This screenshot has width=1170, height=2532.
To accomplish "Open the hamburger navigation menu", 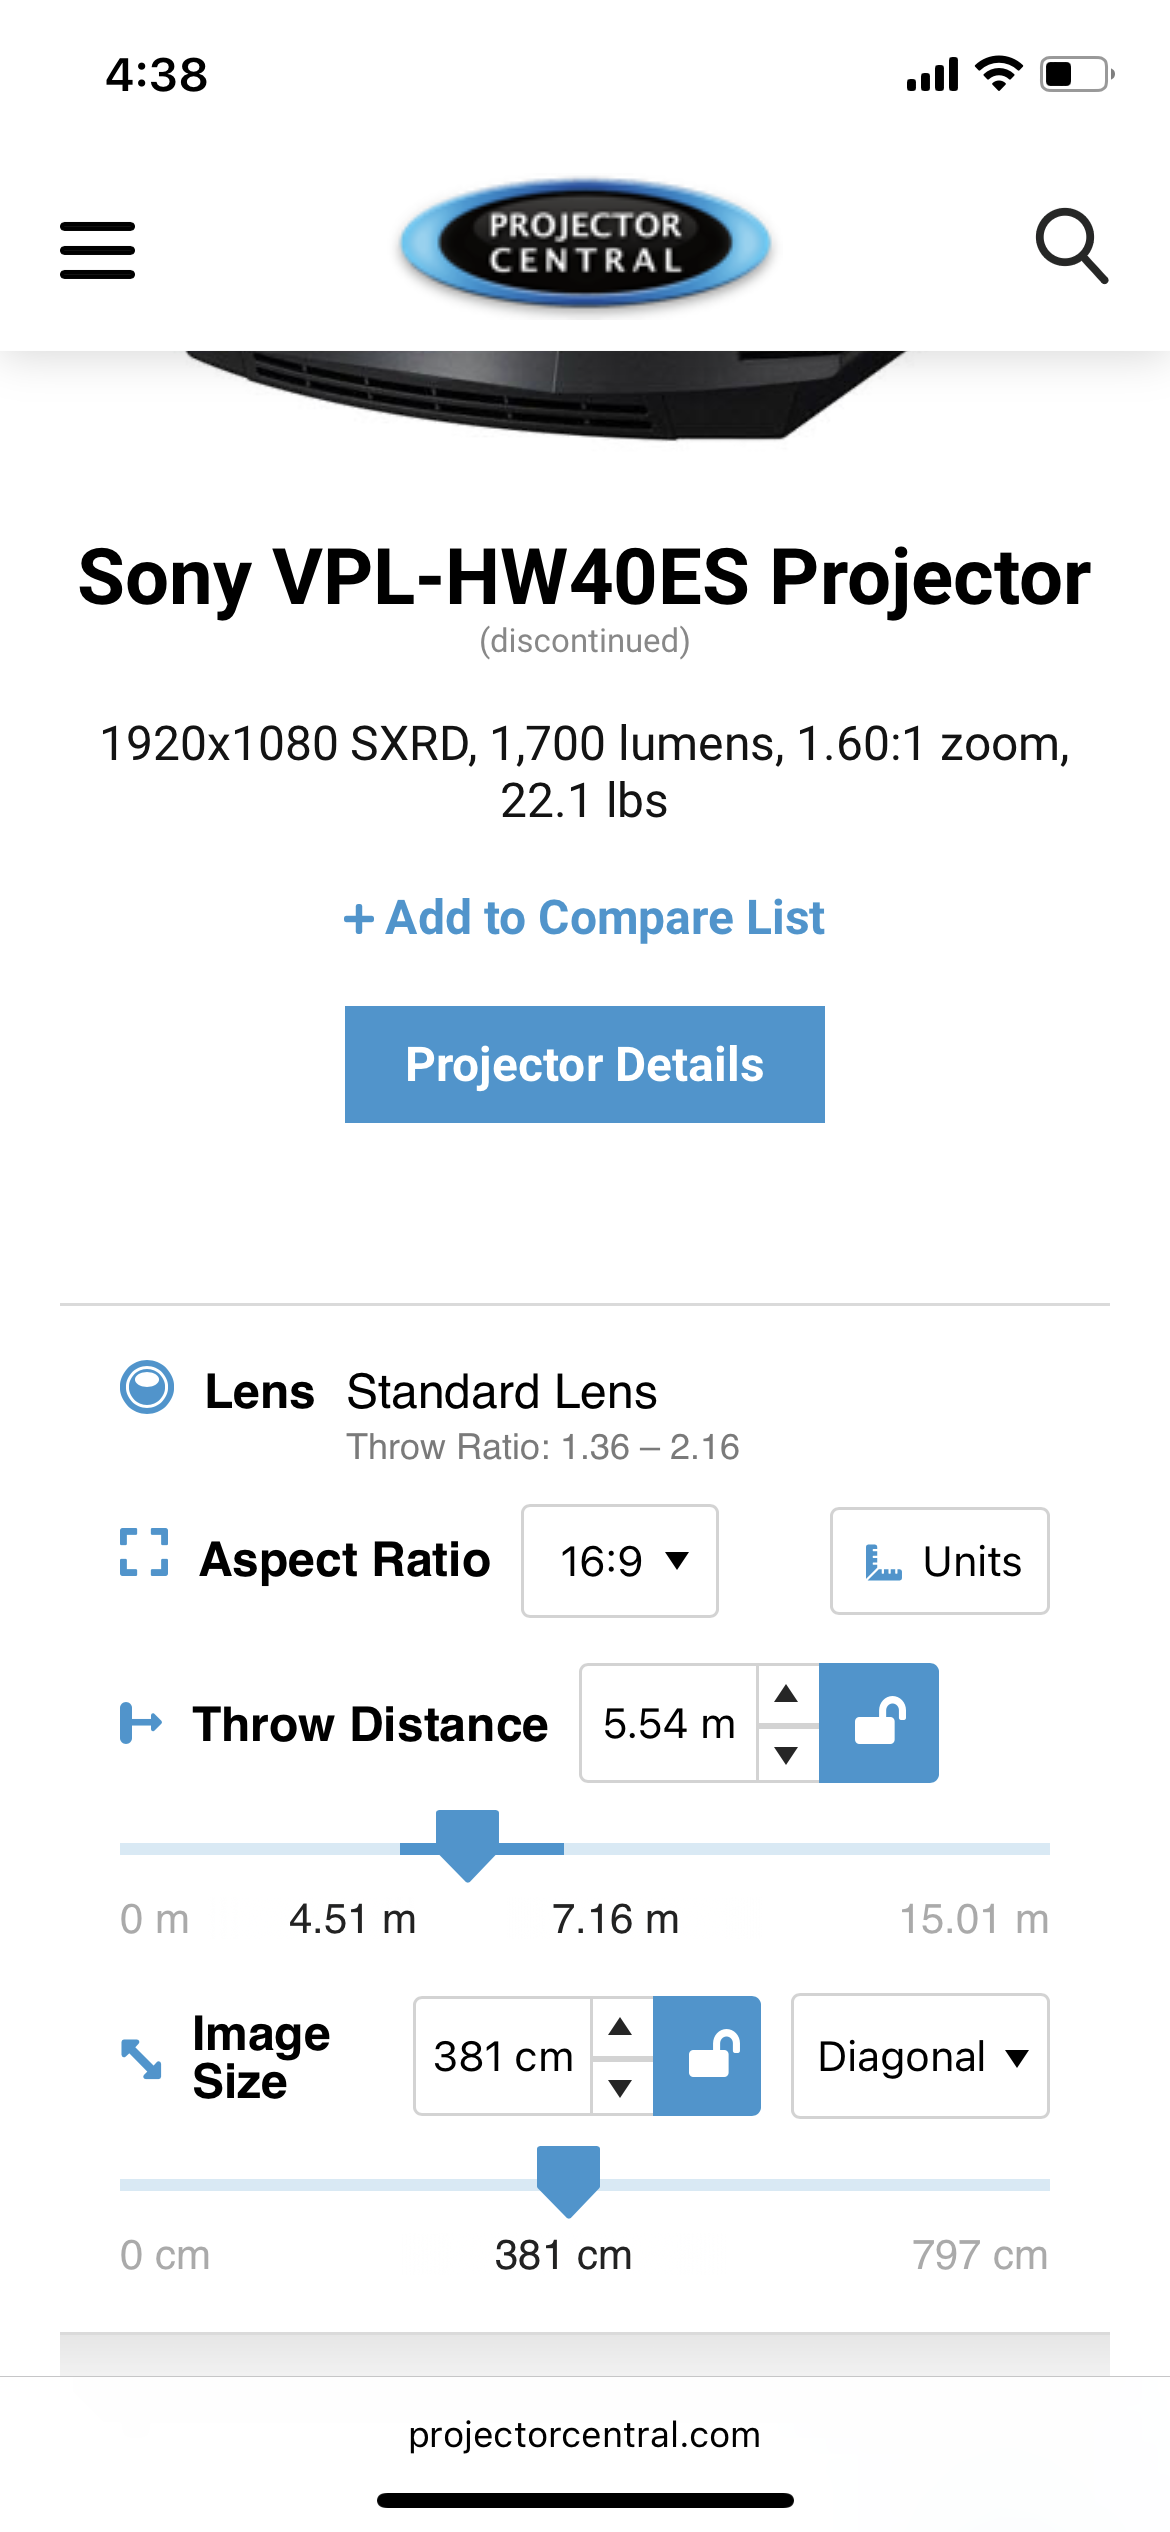I will point(97,250).
